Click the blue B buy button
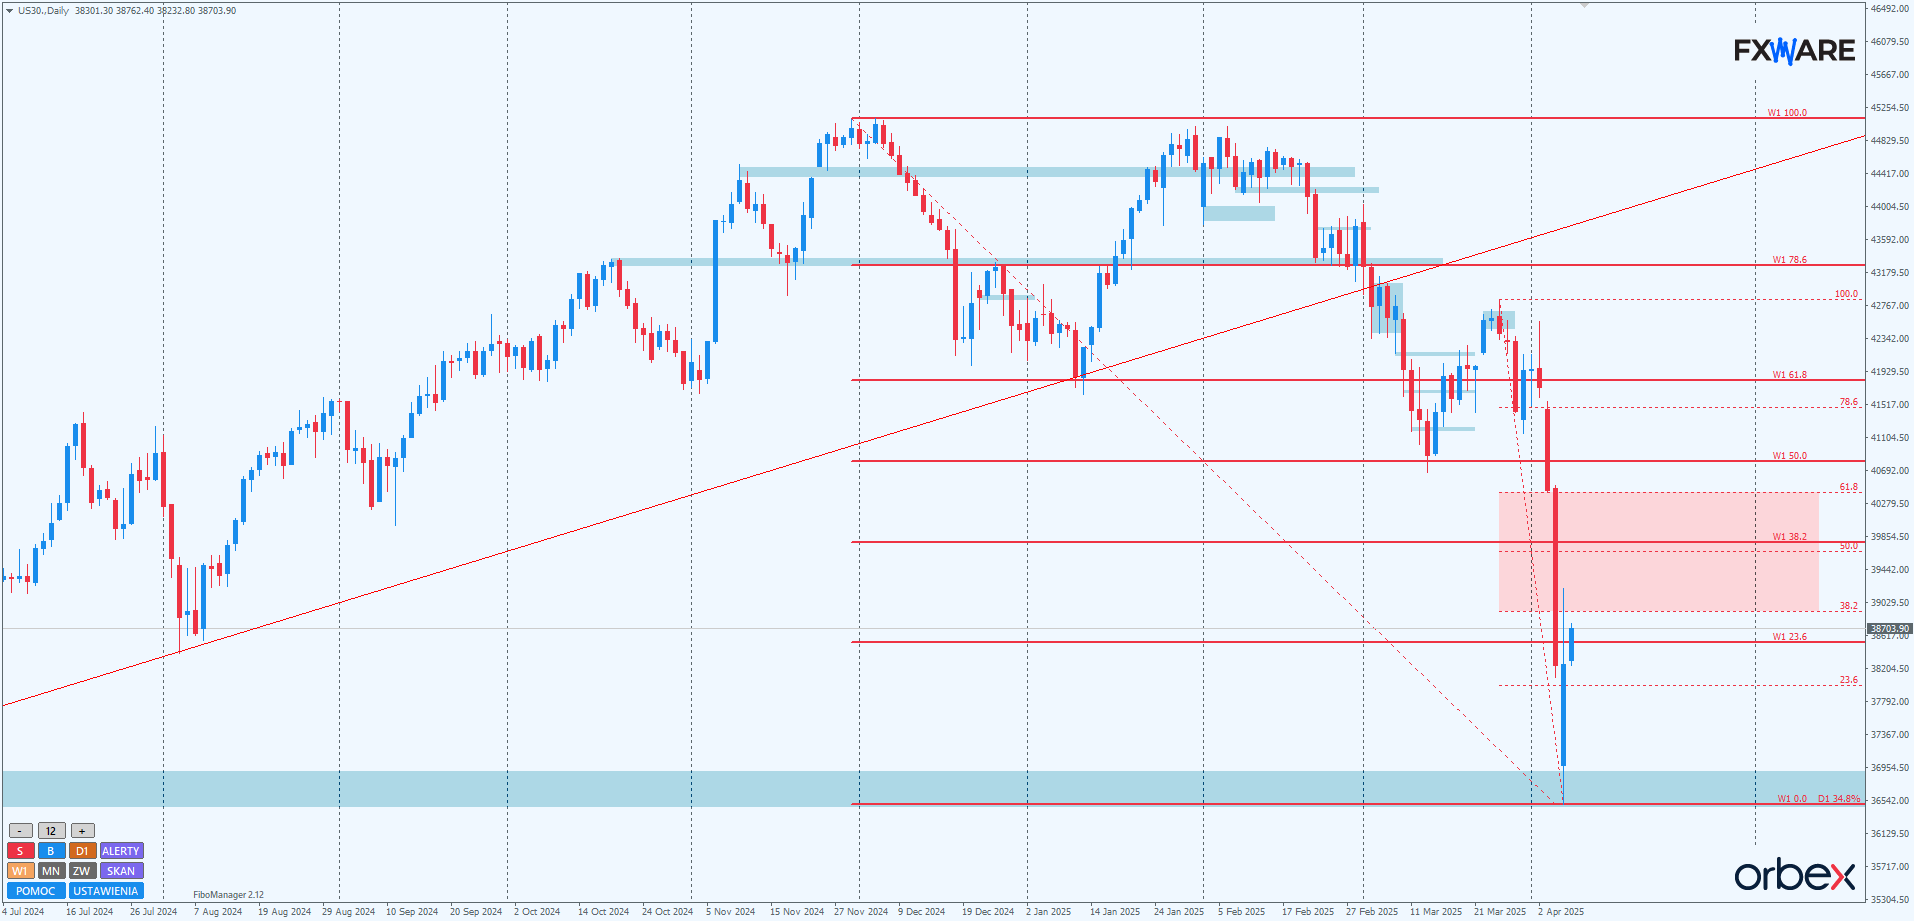 [x=51, y=851]
